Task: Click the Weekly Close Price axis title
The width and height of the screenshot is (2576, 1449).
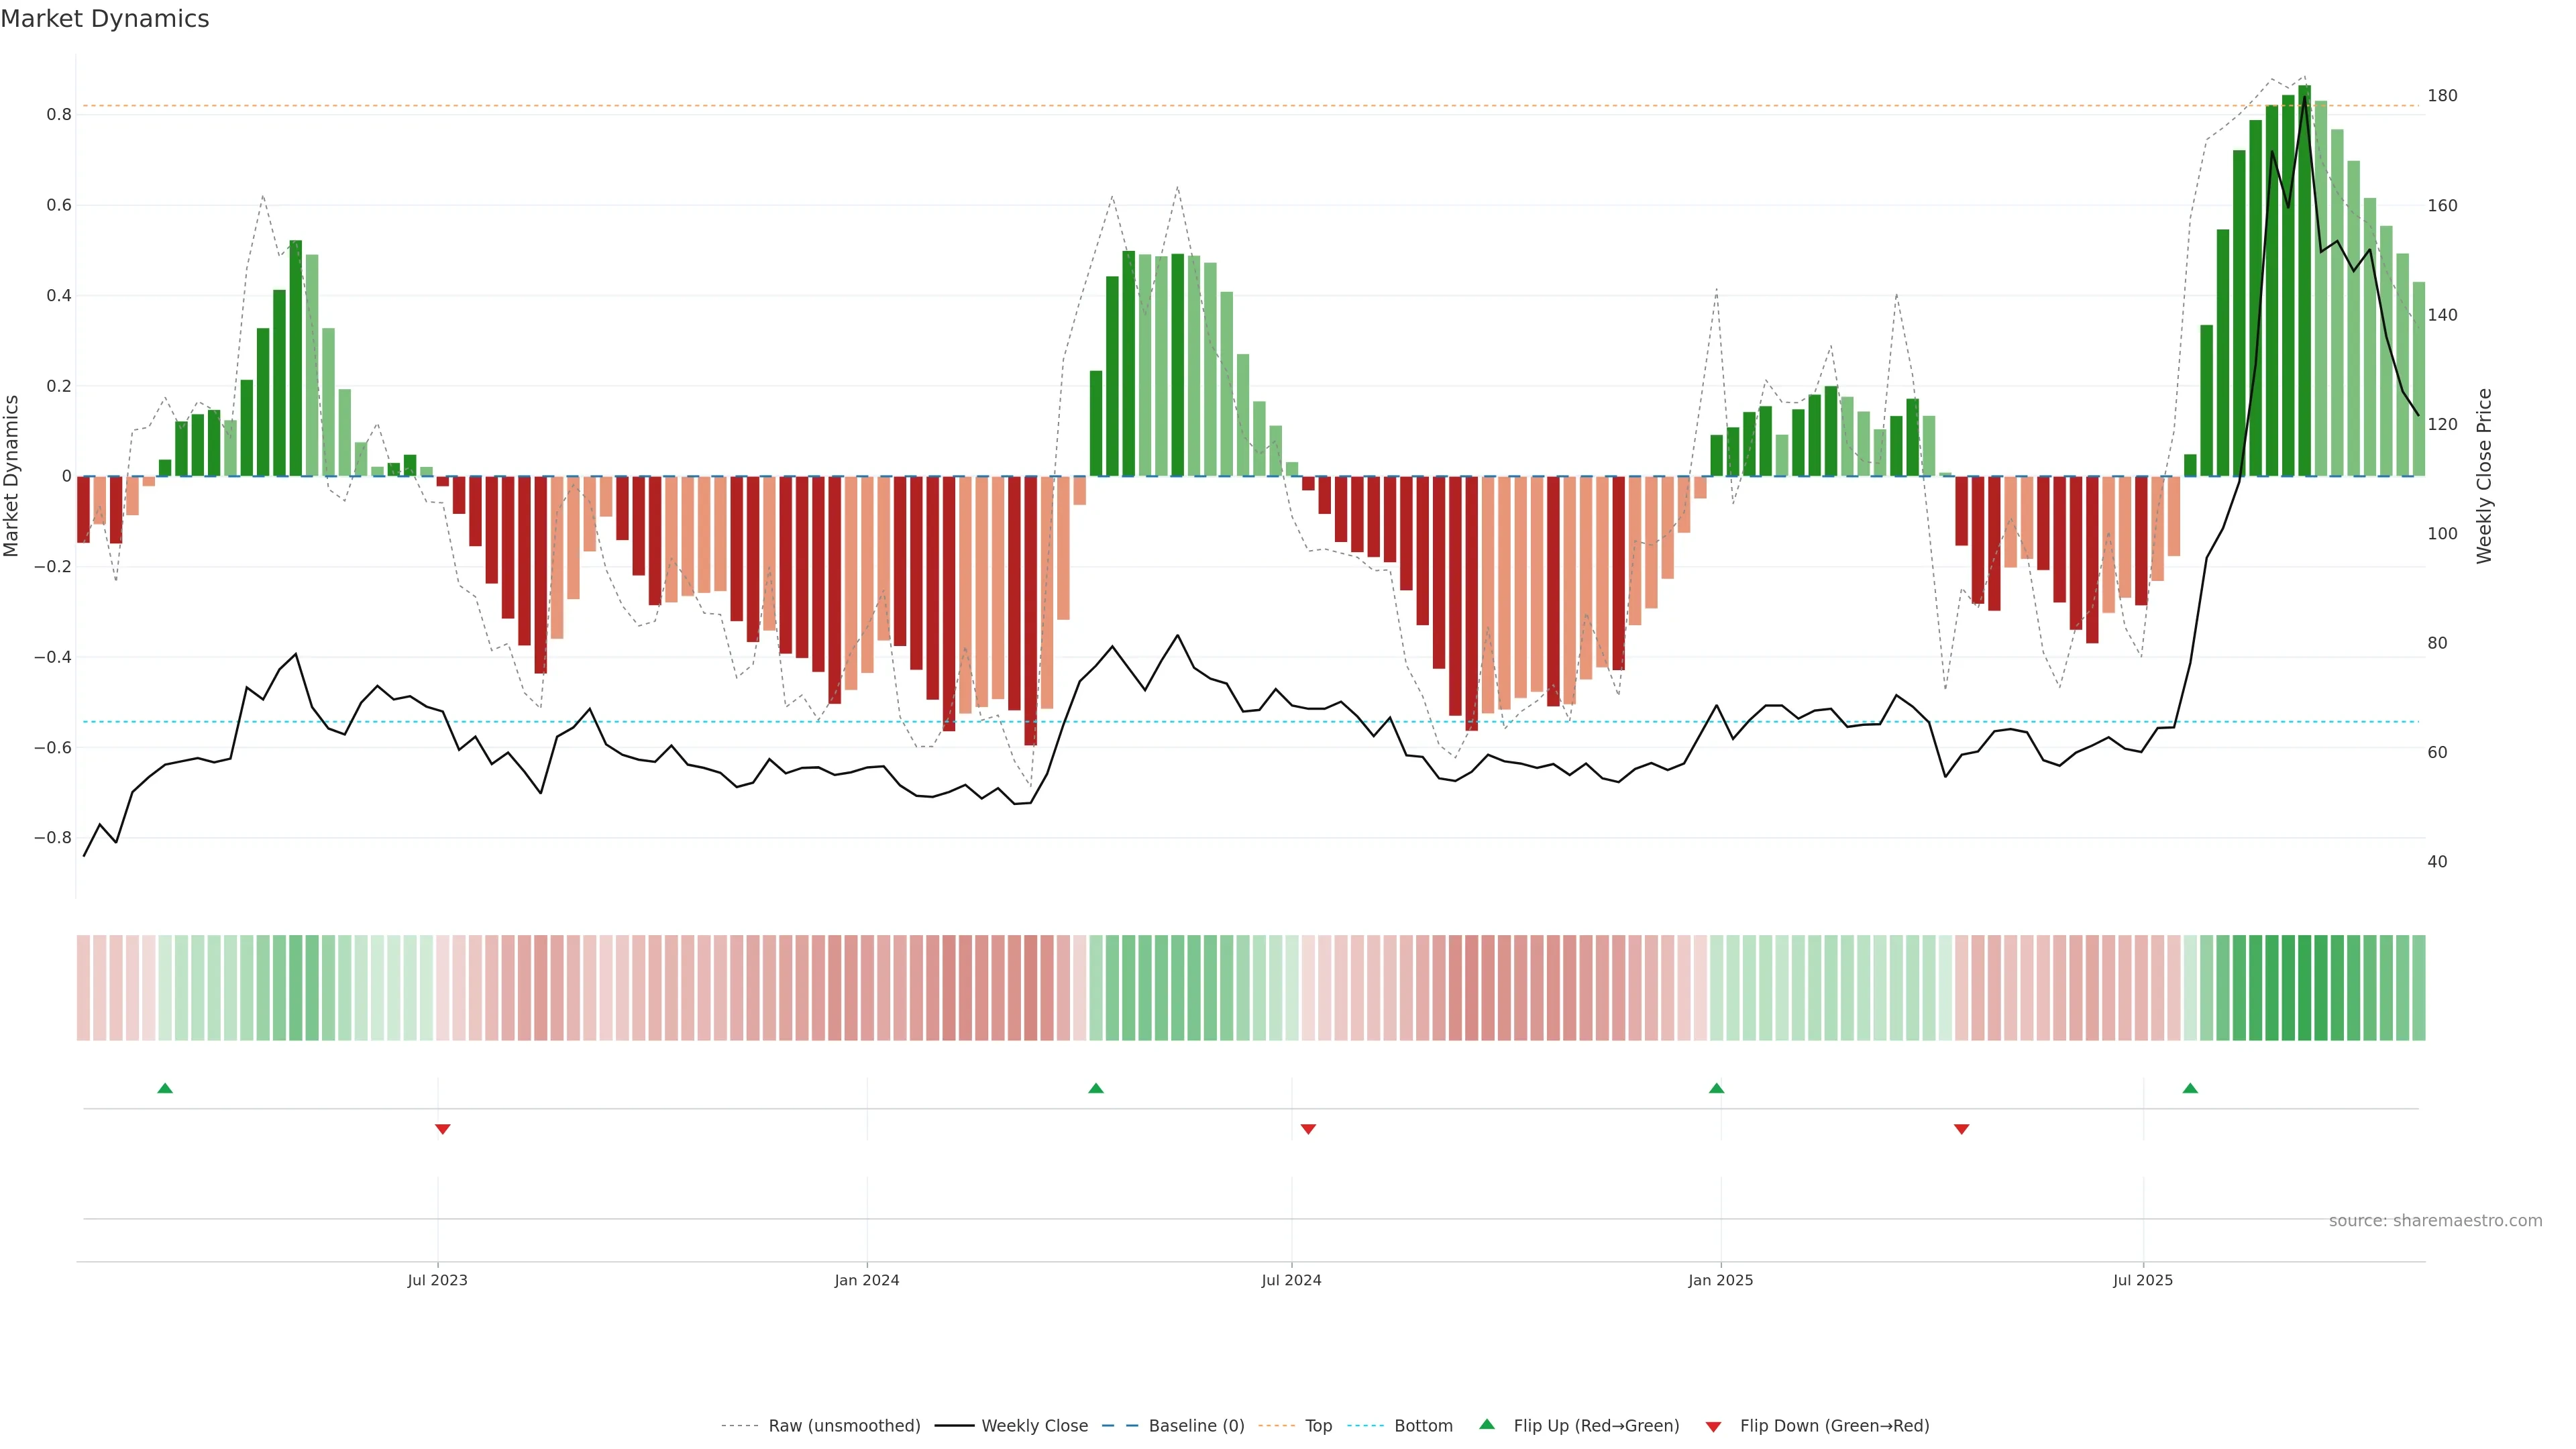Action: point(2484,476)
